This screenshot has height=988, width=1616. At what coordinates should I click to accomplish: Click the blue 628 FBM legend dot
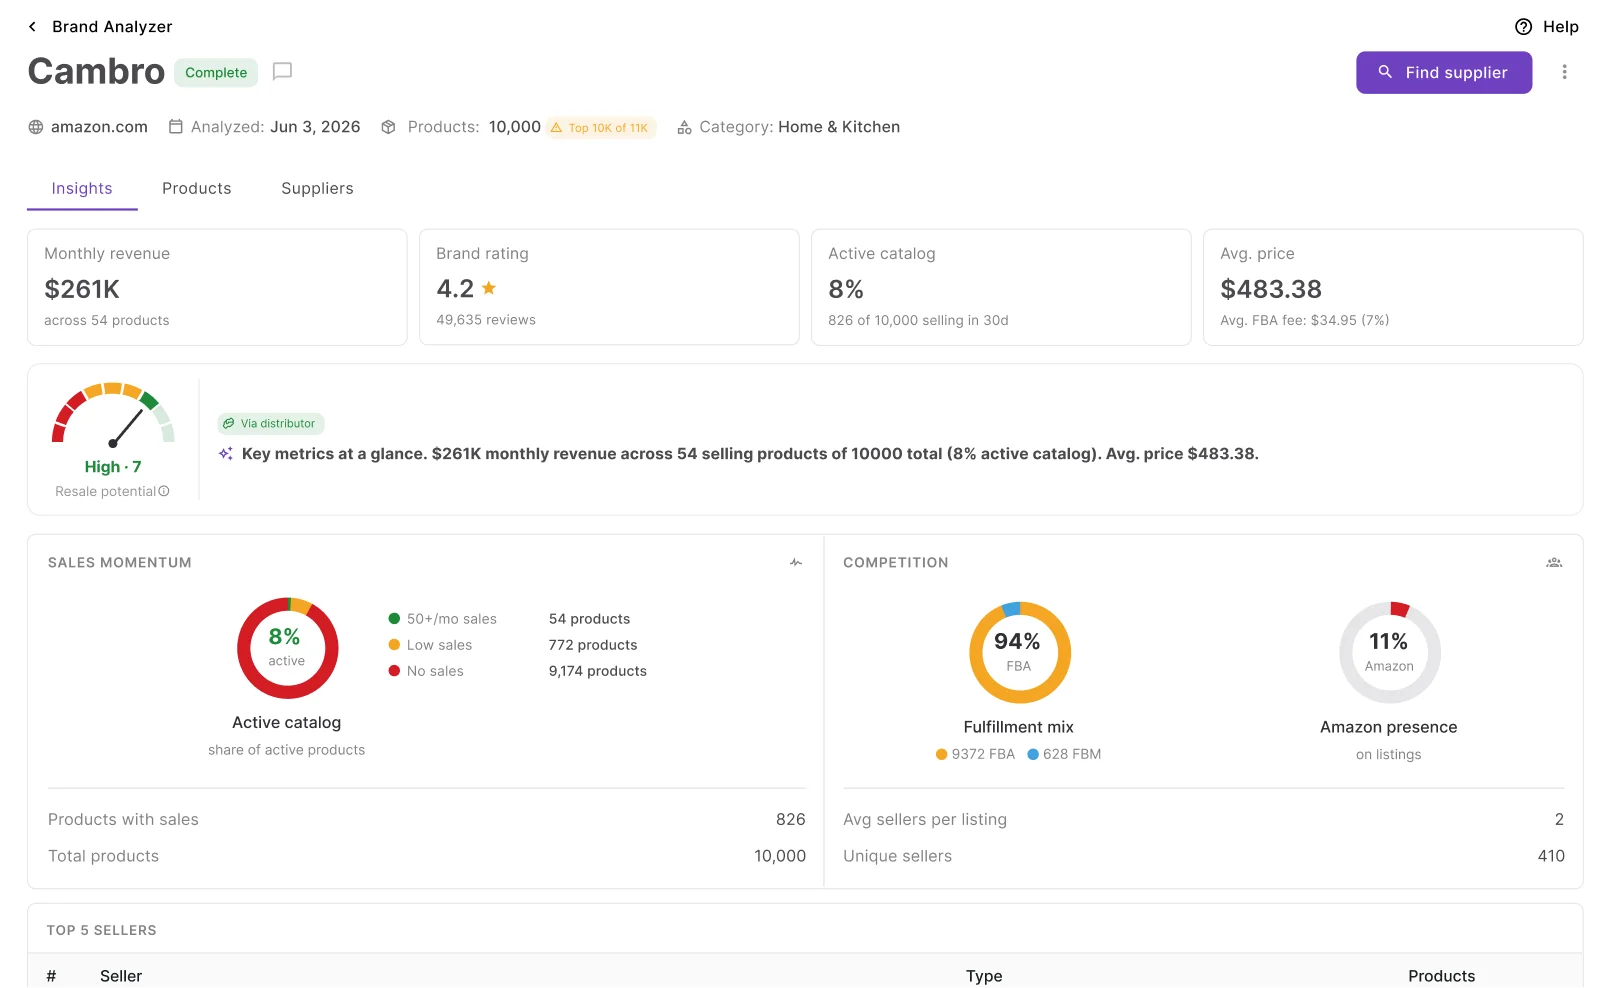(1033, 755)
